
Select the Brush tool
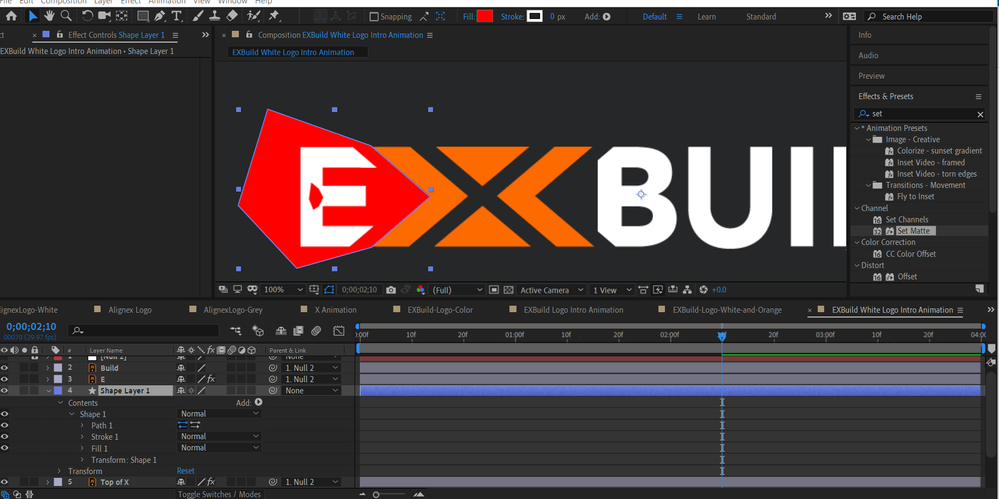198,16
